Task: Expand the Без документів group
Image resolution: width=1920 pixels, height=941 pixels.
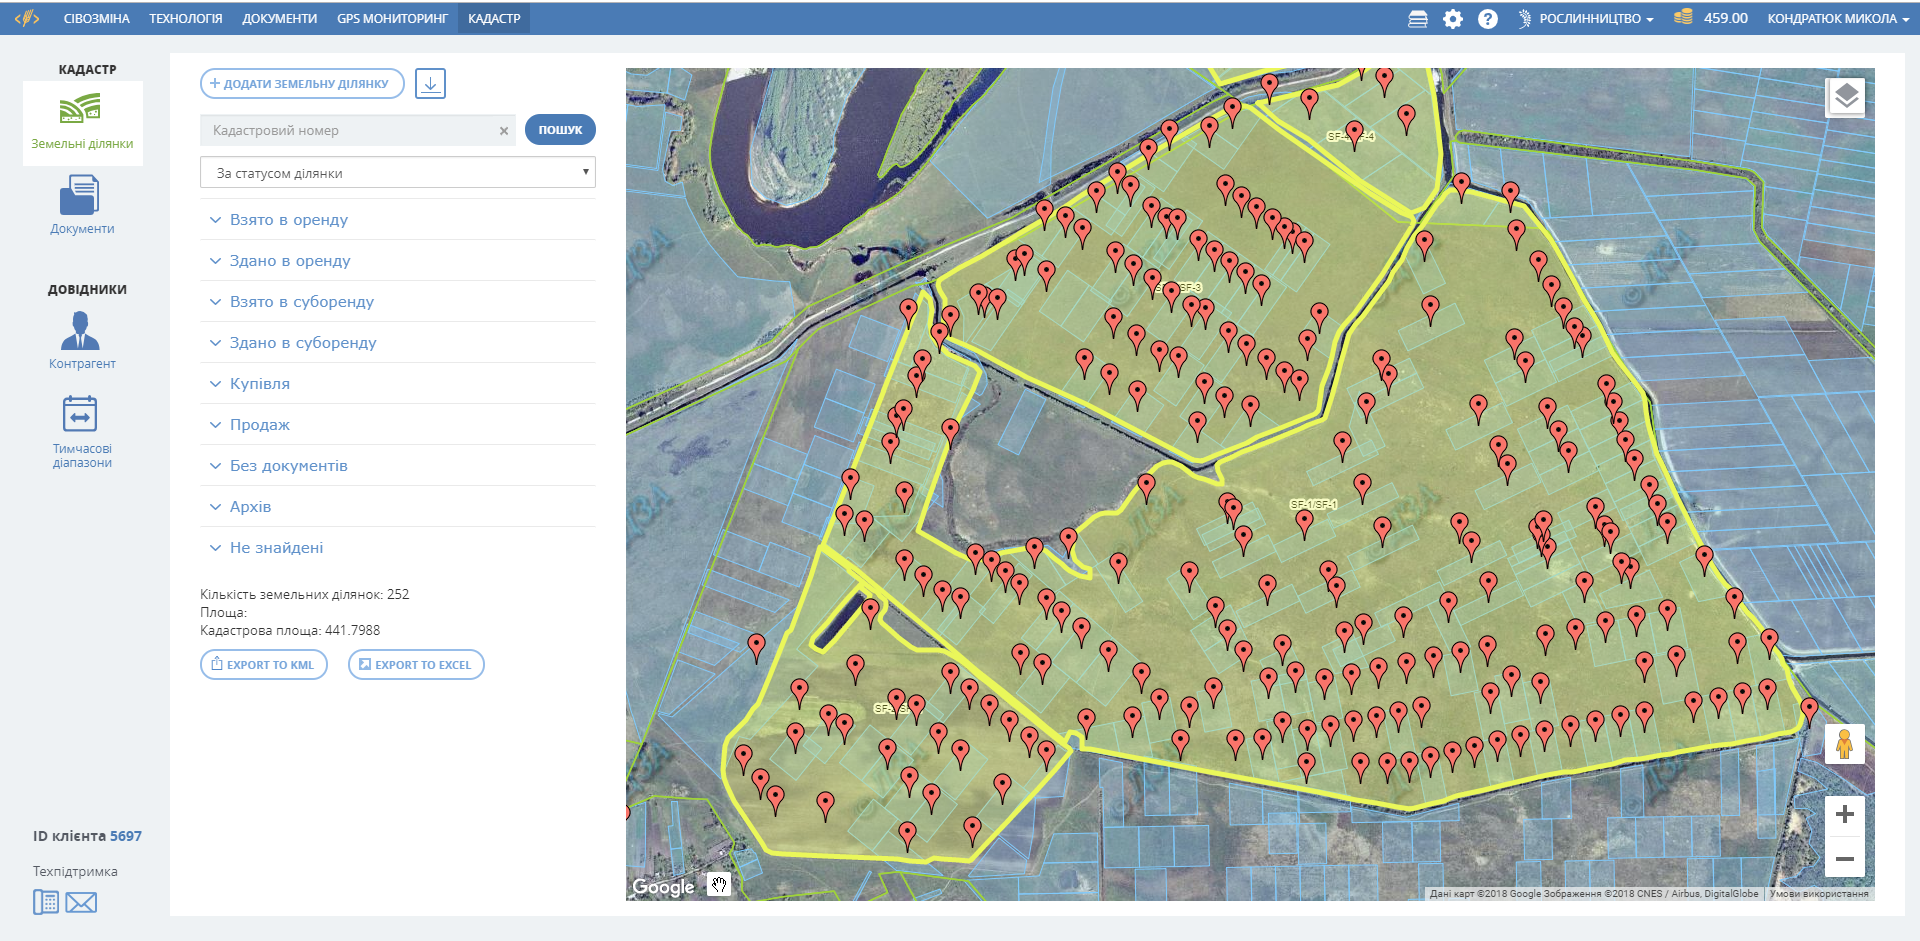Action: point(288,466)
